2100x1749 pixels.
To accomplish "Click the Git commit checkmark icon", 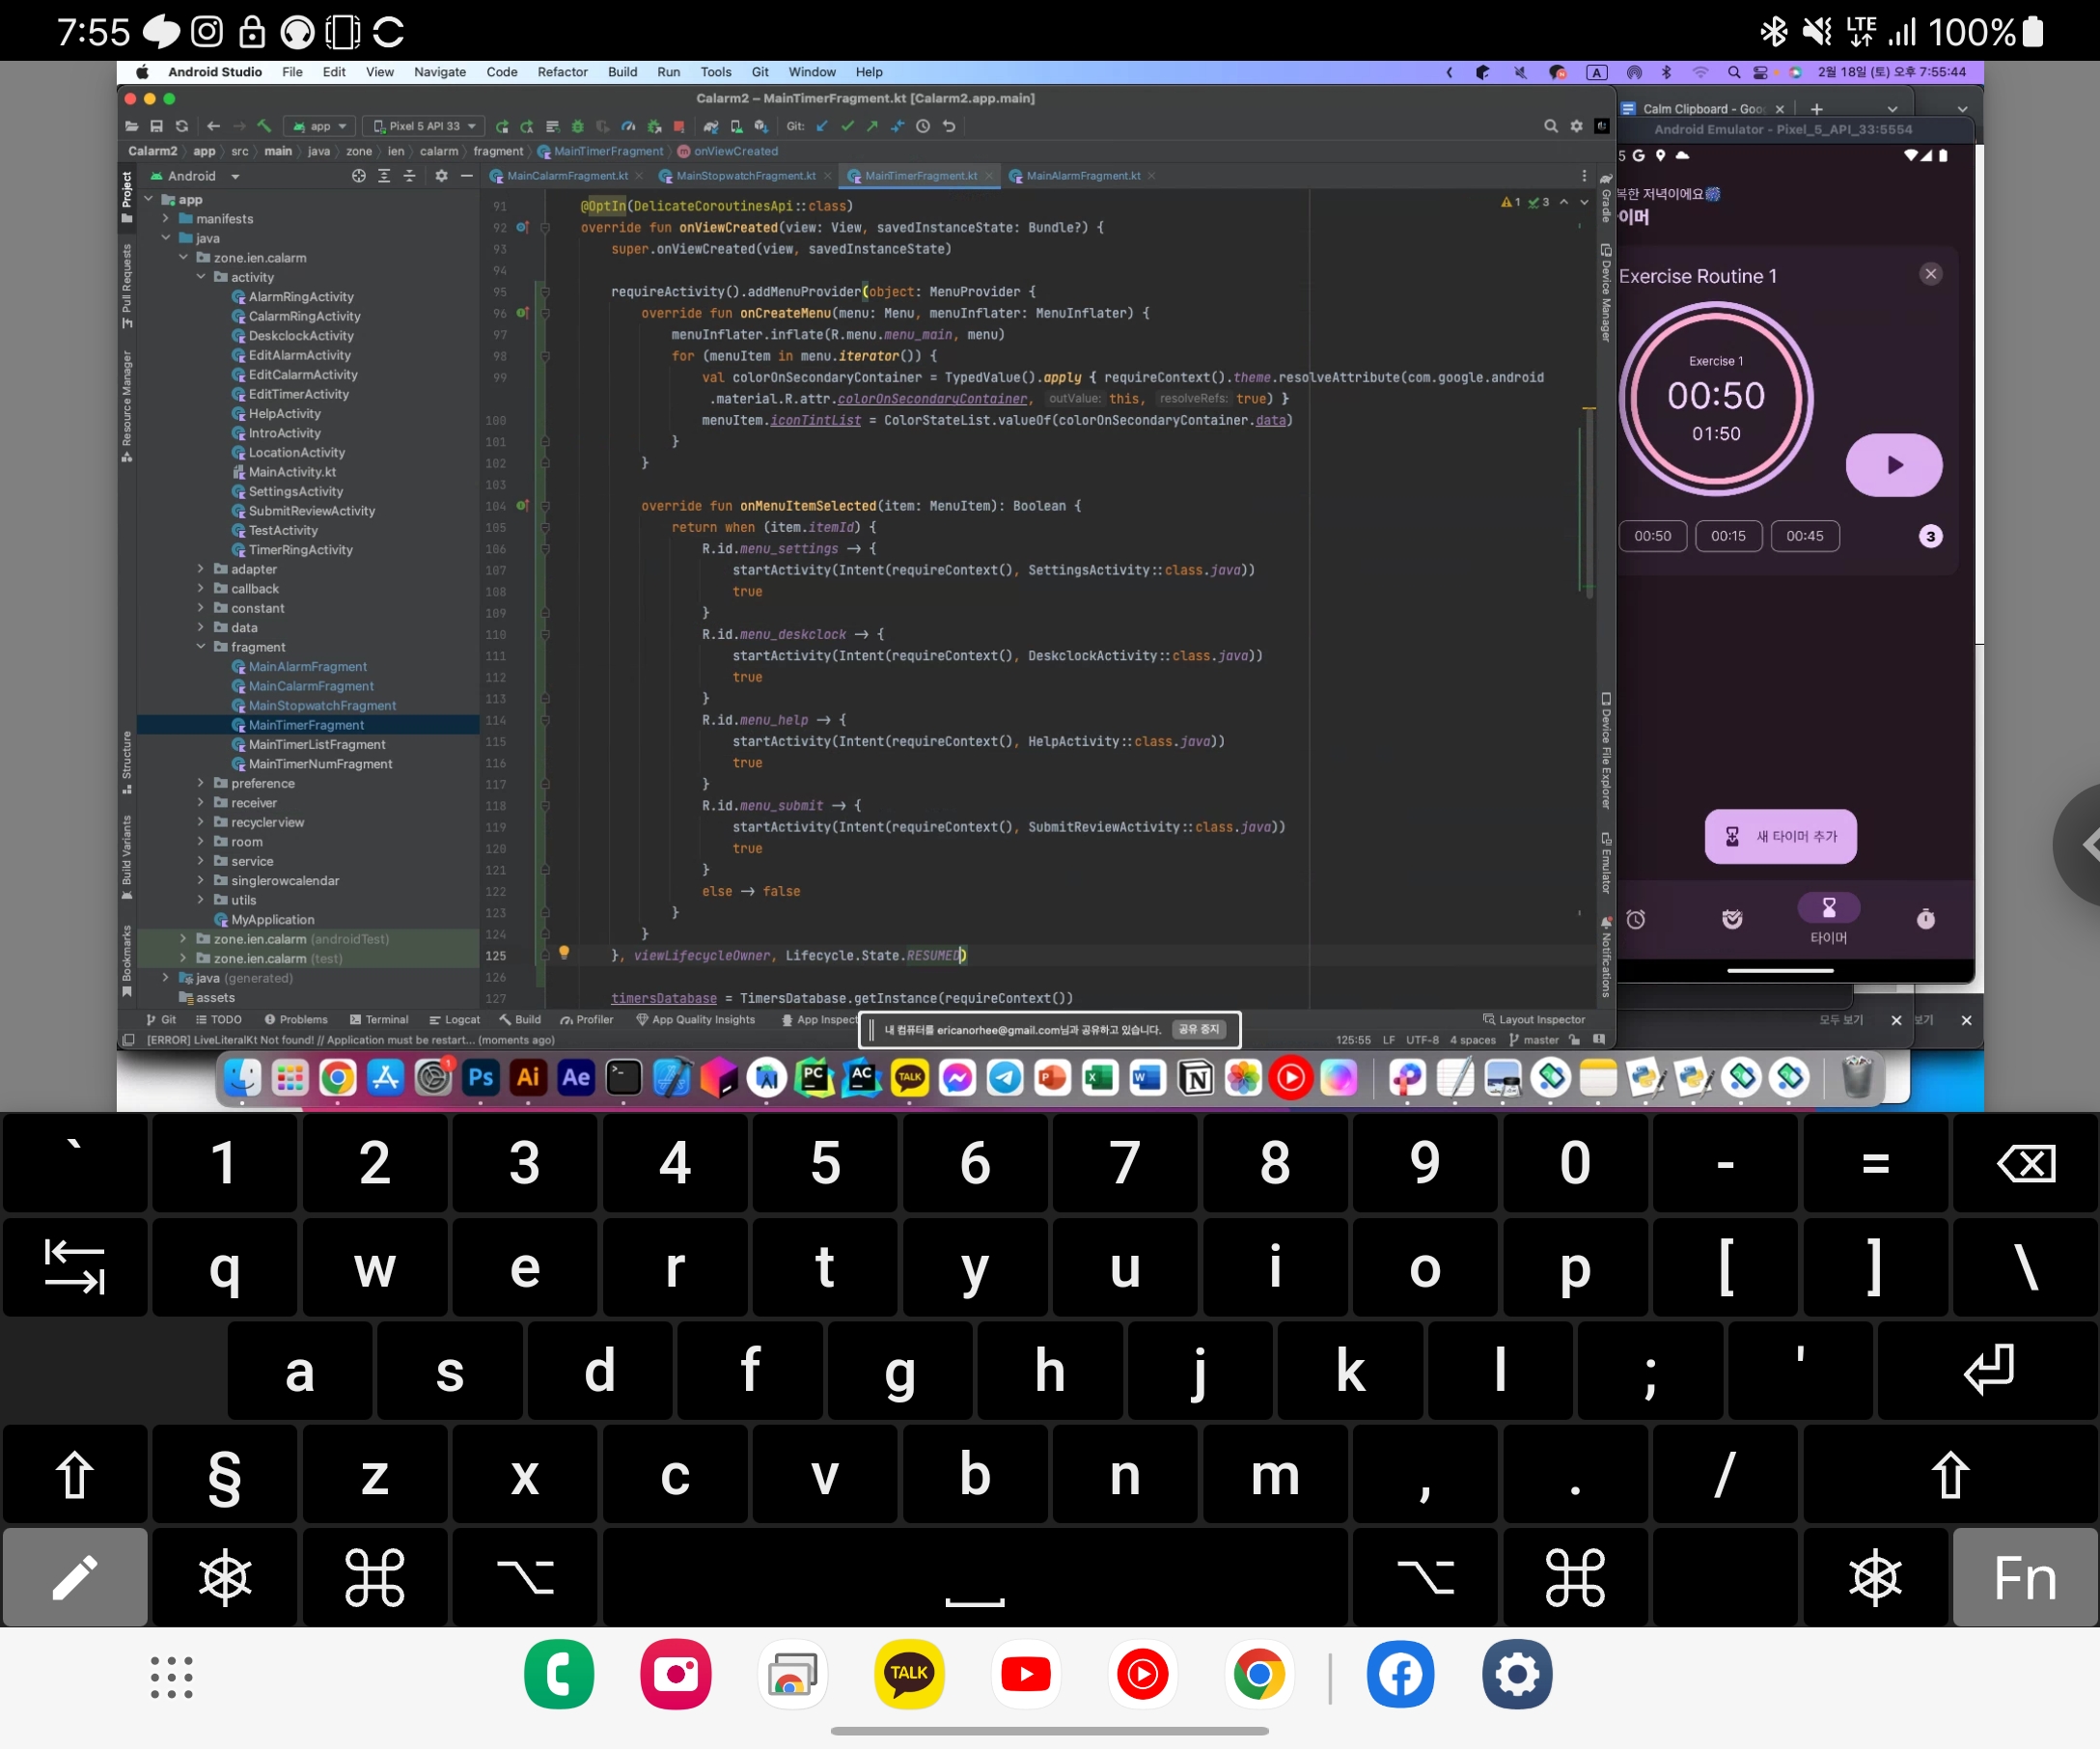I will point(847,126).
